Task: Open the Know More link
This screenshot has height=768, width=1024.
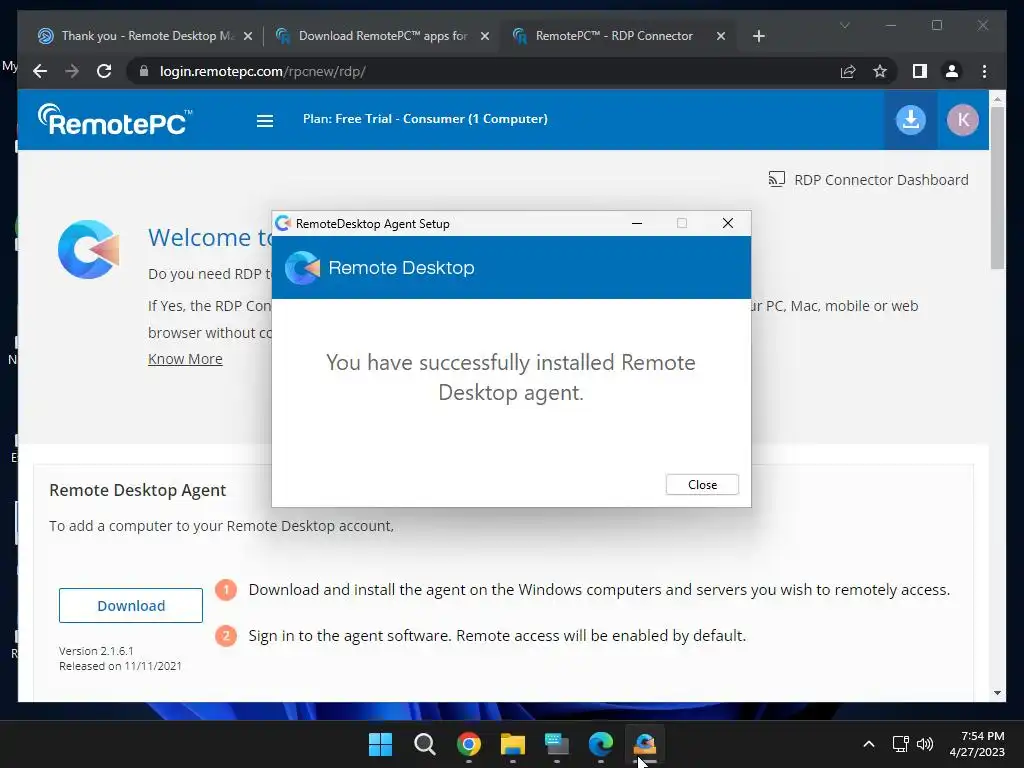Action: click(x=185, y=359)
